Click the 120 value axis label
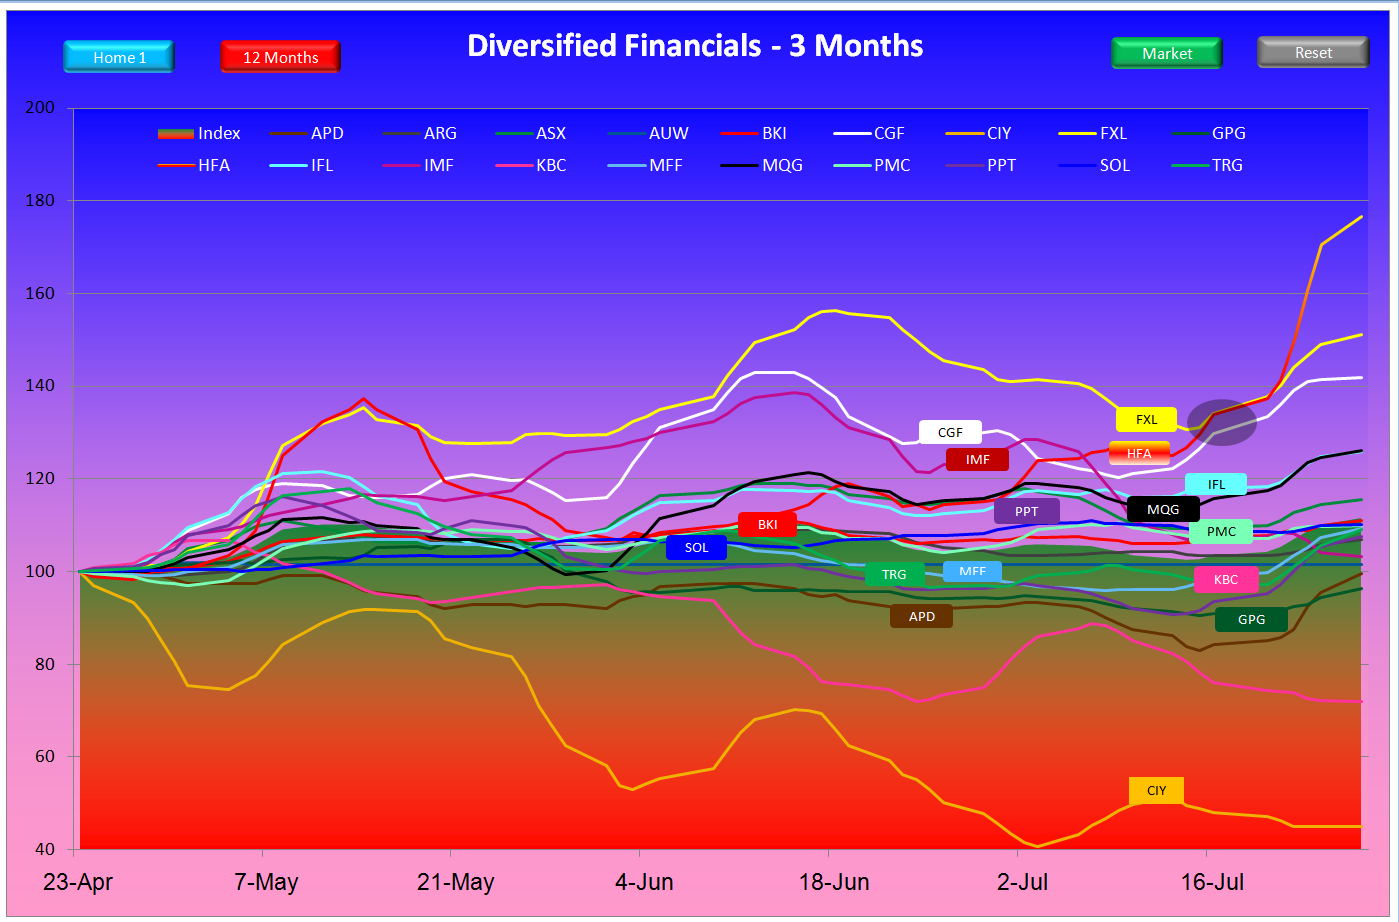1399x922 pixels. tap(40, 479)
